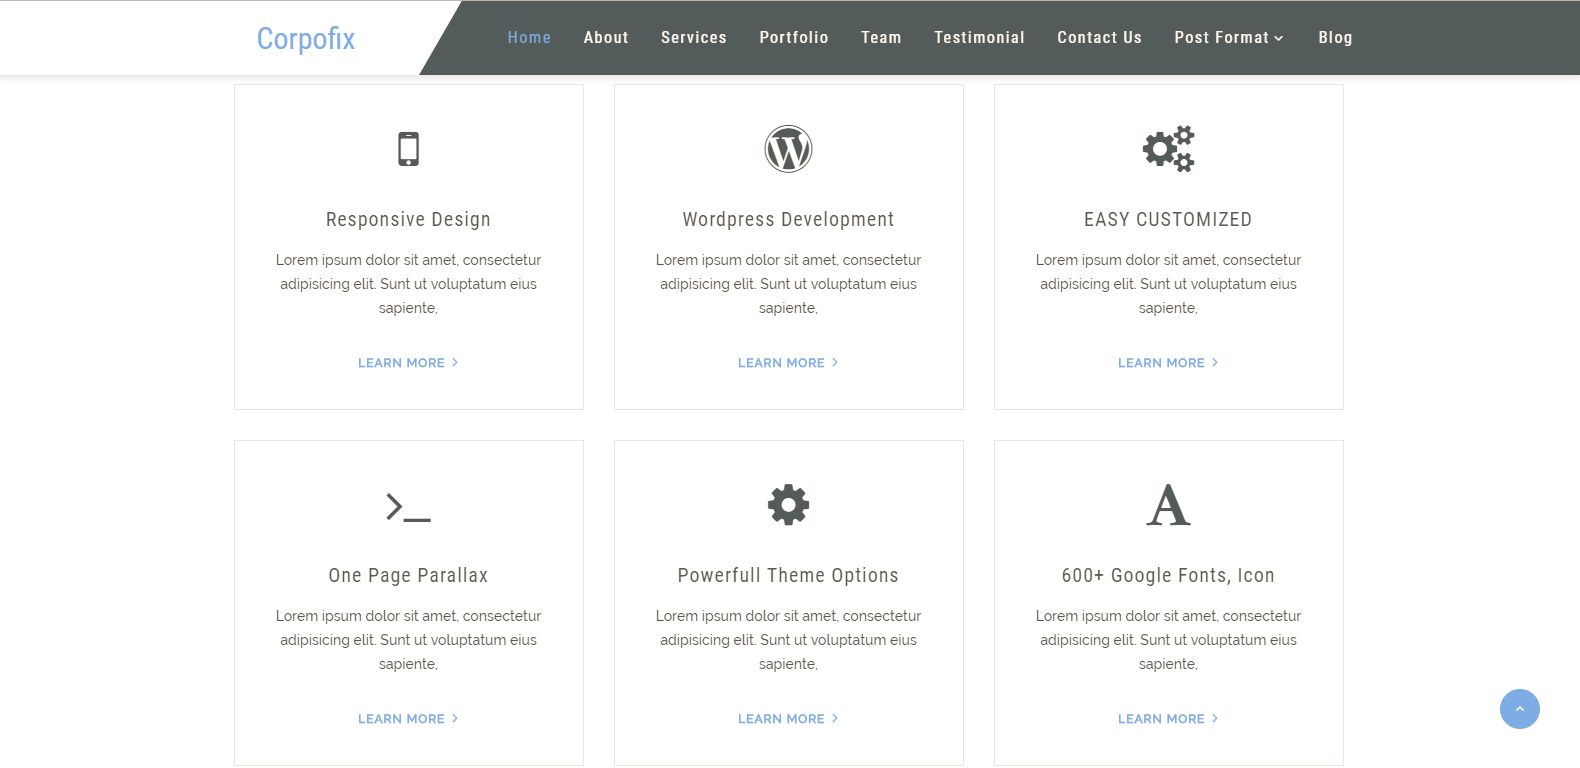Open the Testimonial menu link
The width and height of the screenshot is (1580, 768).
pos(979,38)
